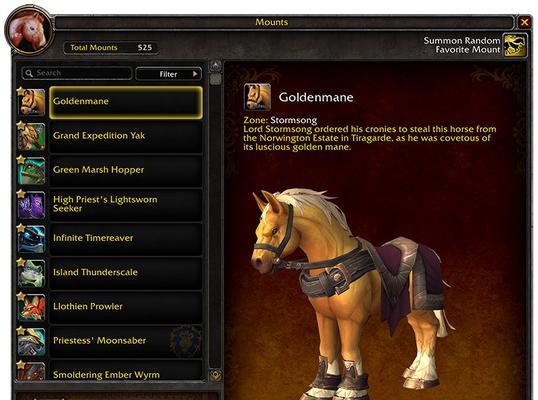Click the Goldenmane horse icon in list
Image resolution: width=538 pixels, height=400 pixels.
pyautogui.click(x=32, y=102)
